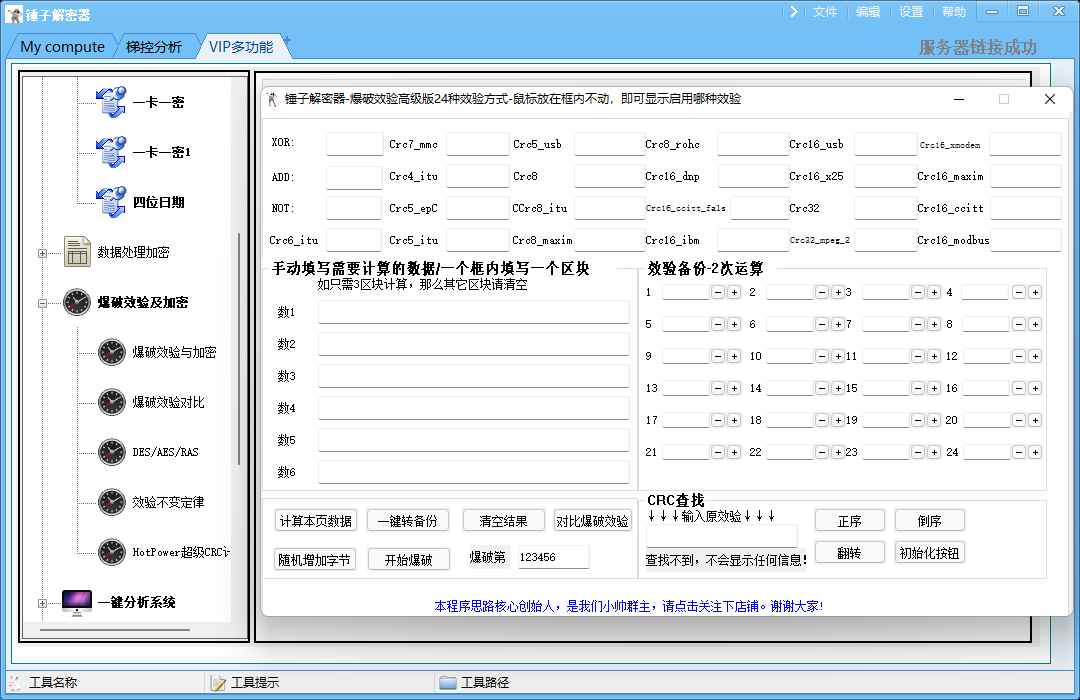Click the 工具提示 notepad icon in status bar
Image resolution: width=1080 pixels, height=700 pixels.
tap(218, 683)
